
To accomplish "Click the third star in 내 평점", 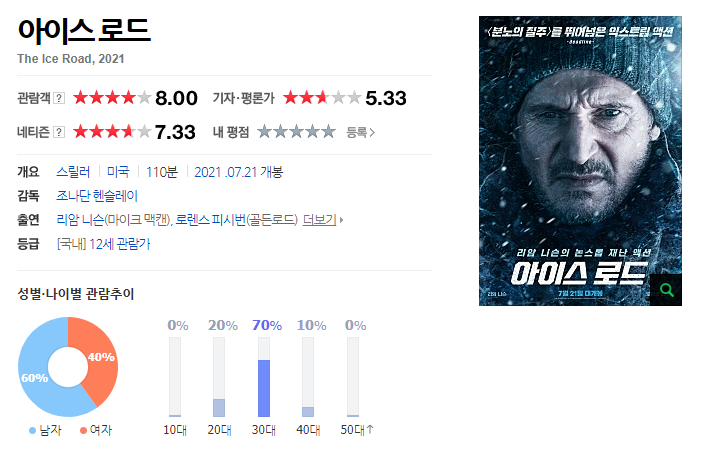I will (x=296, y=132).
